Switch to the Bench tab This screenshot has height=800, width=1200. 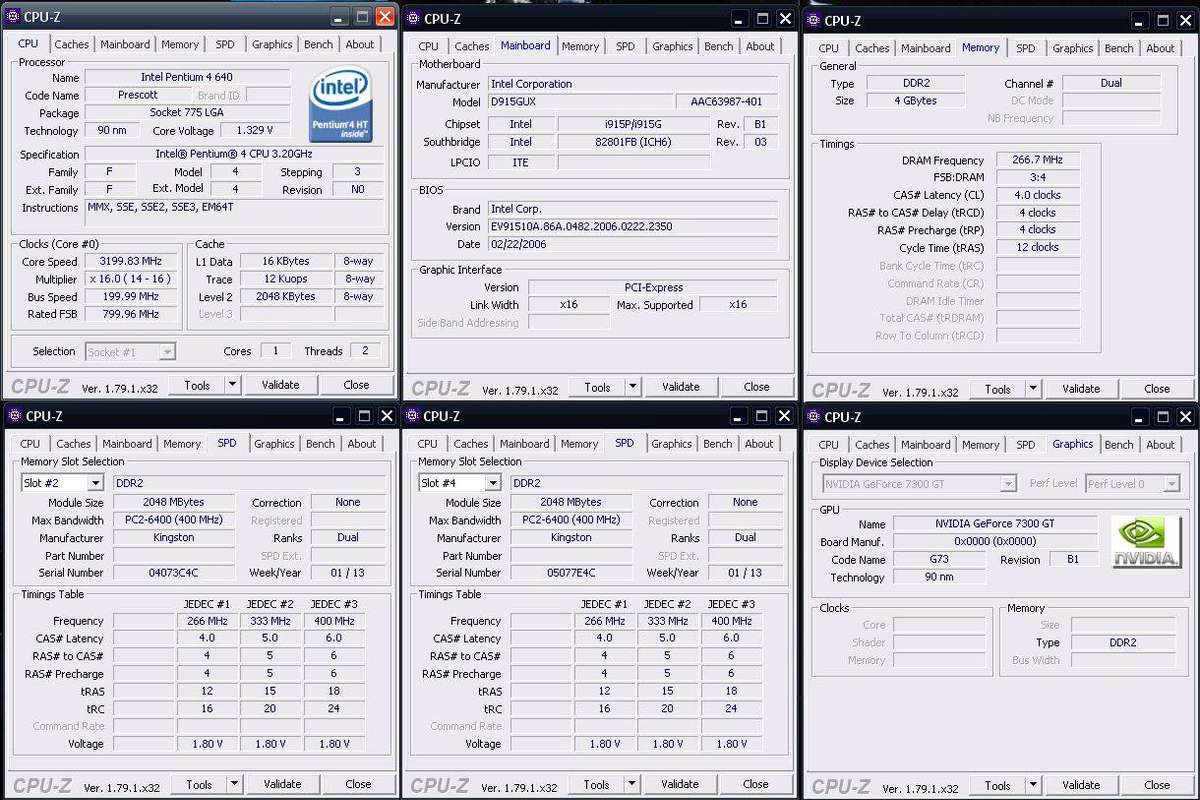[x=317, y=44]
